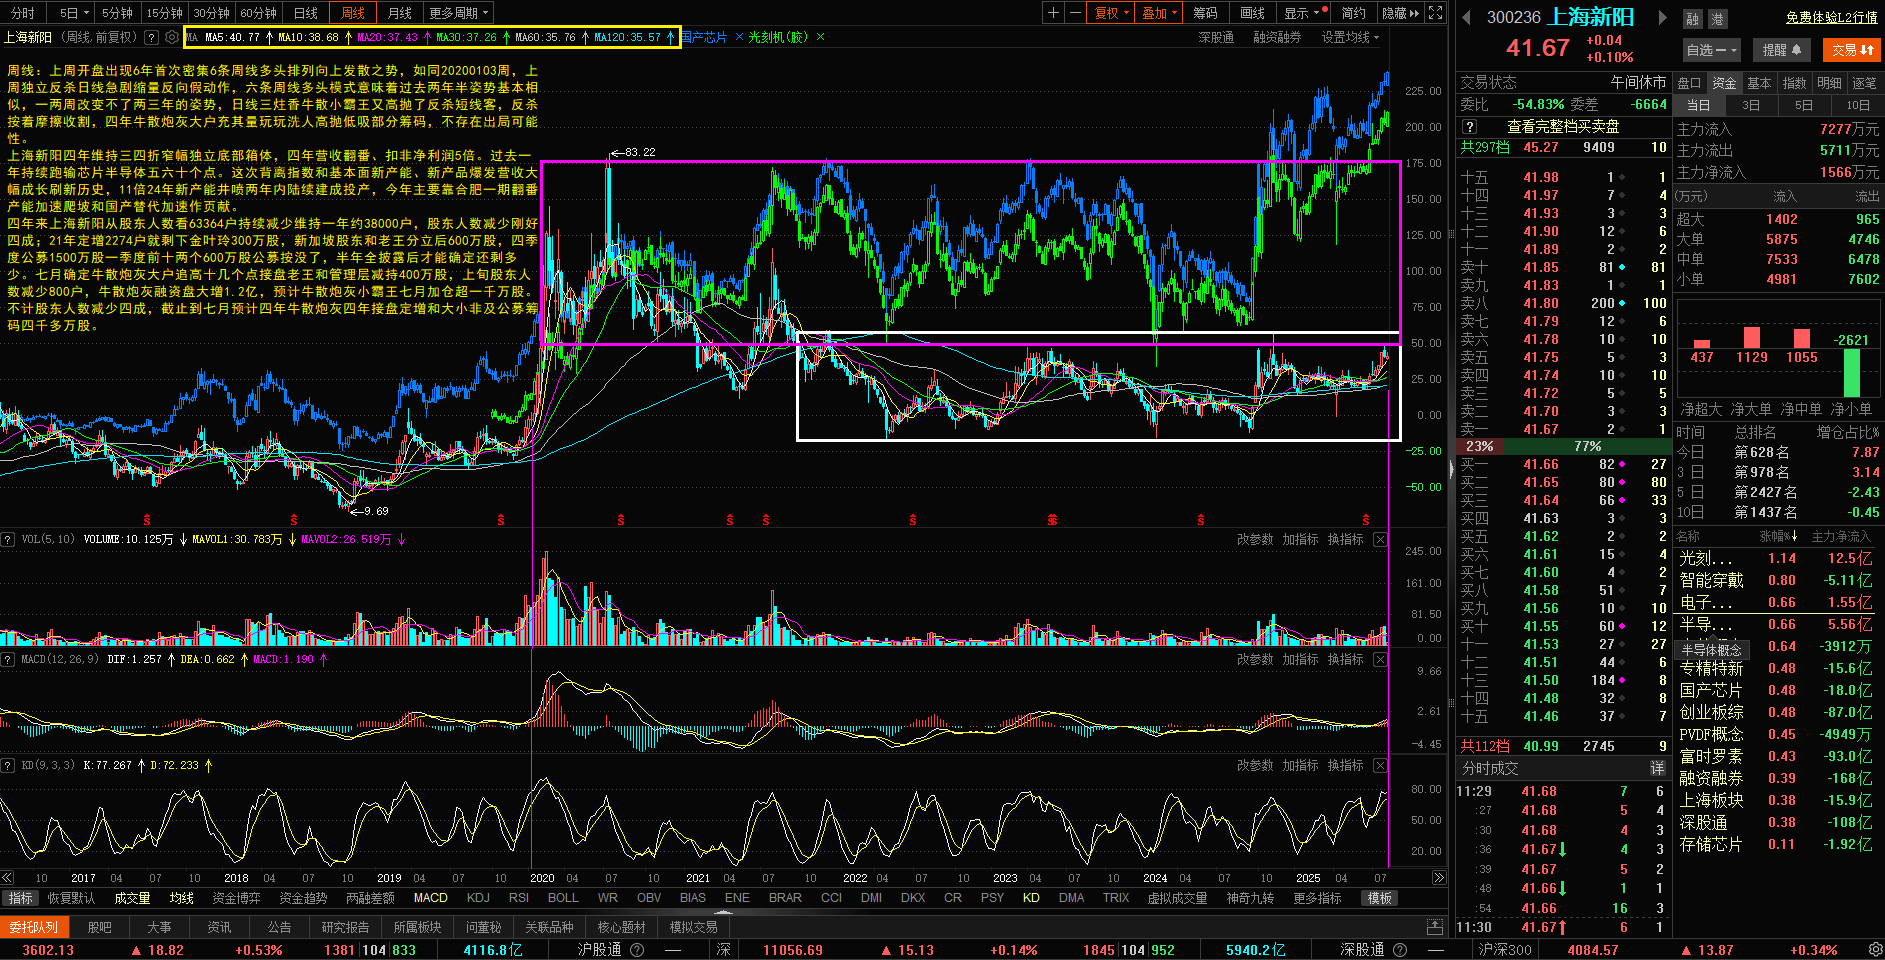Open chart settings gear next to 上海新阳
Image resolution: width=1885 pixels, height=960 pixels.
[172, 37]
